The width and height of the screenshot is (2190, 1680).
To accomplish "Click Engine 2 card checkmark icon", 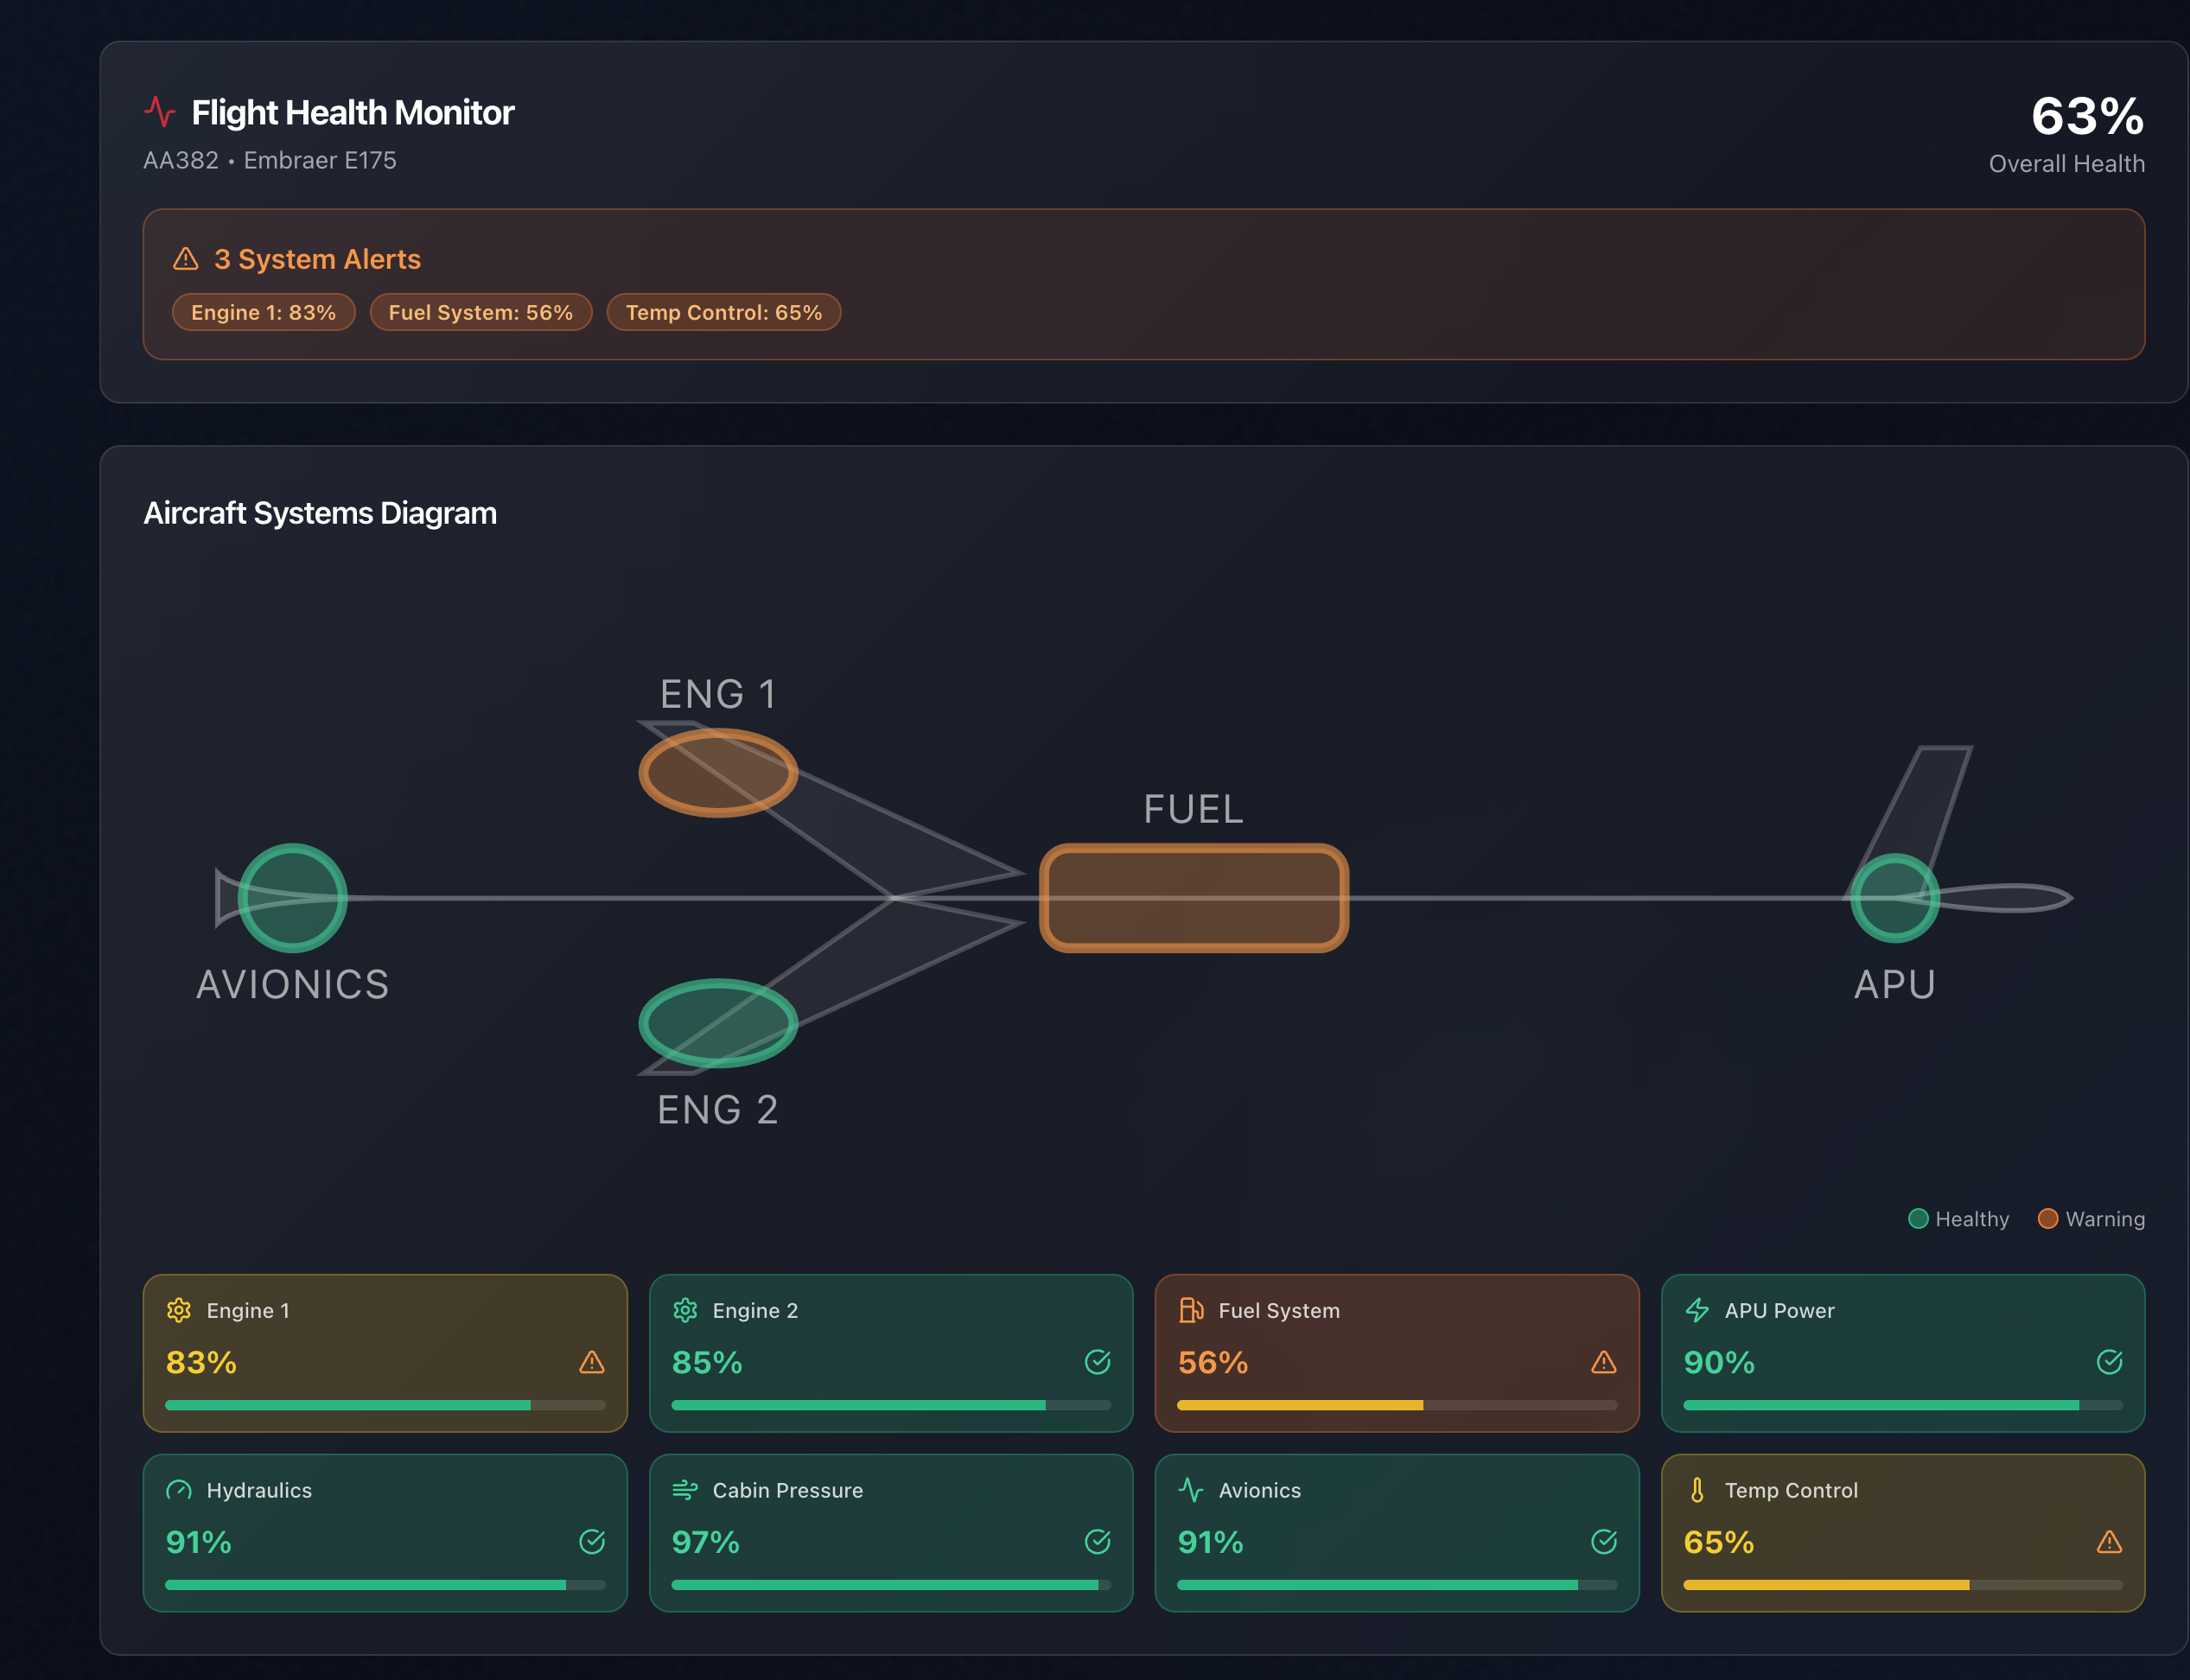I will click(x=1097, y=1362).
